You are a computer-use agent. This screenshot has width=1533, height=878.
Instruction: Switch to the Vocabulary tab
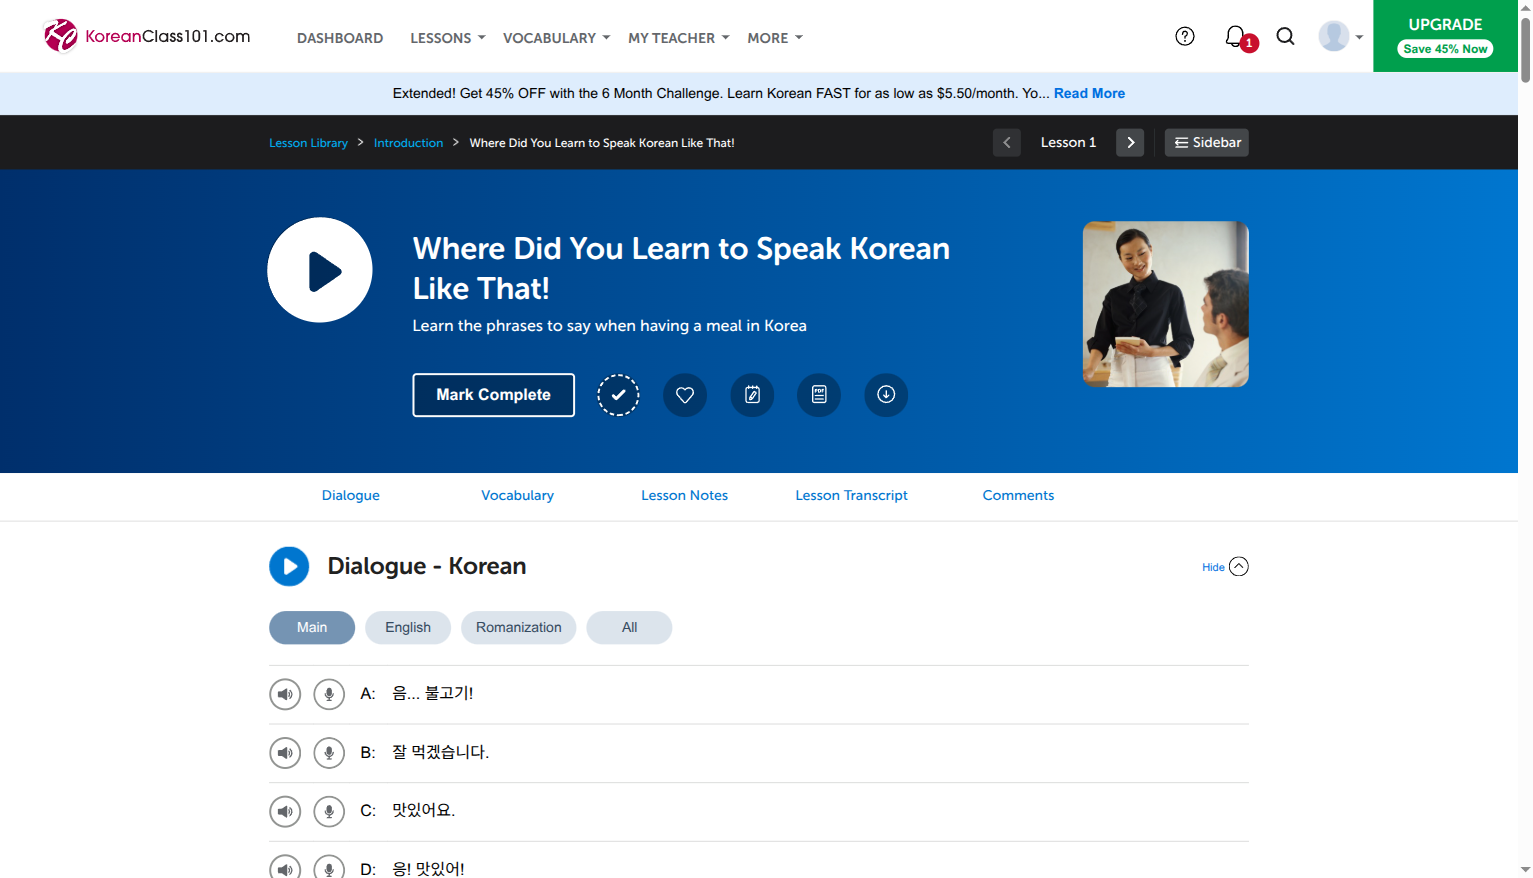[517, 496]
